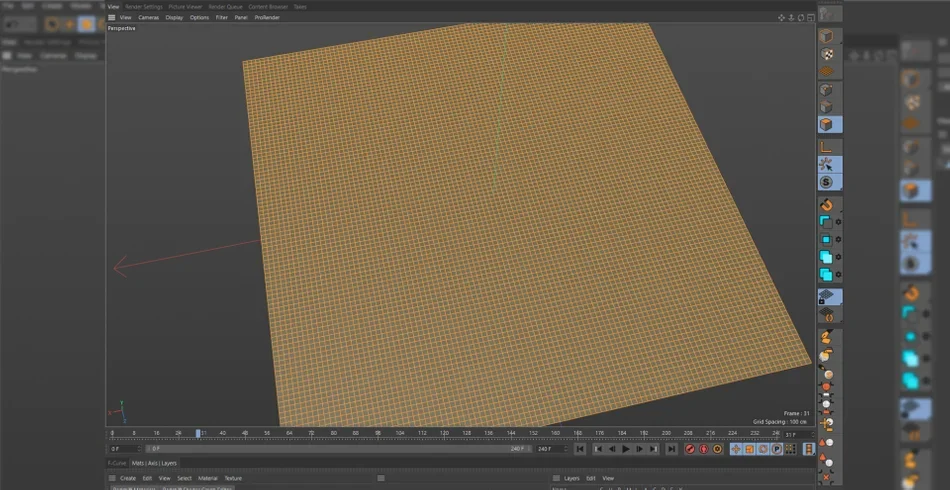Open viewport Panel menu
Viewport: 950px width, 490px height.
pos(241,18)
